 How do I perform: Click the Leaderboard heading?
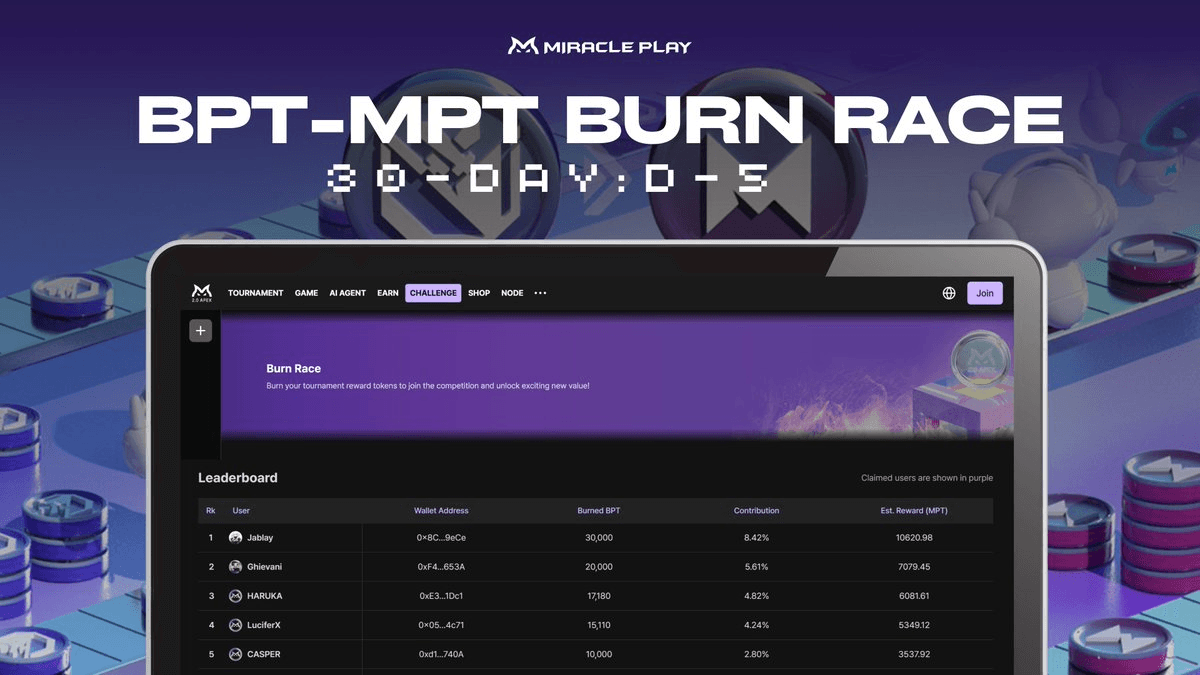238,478
